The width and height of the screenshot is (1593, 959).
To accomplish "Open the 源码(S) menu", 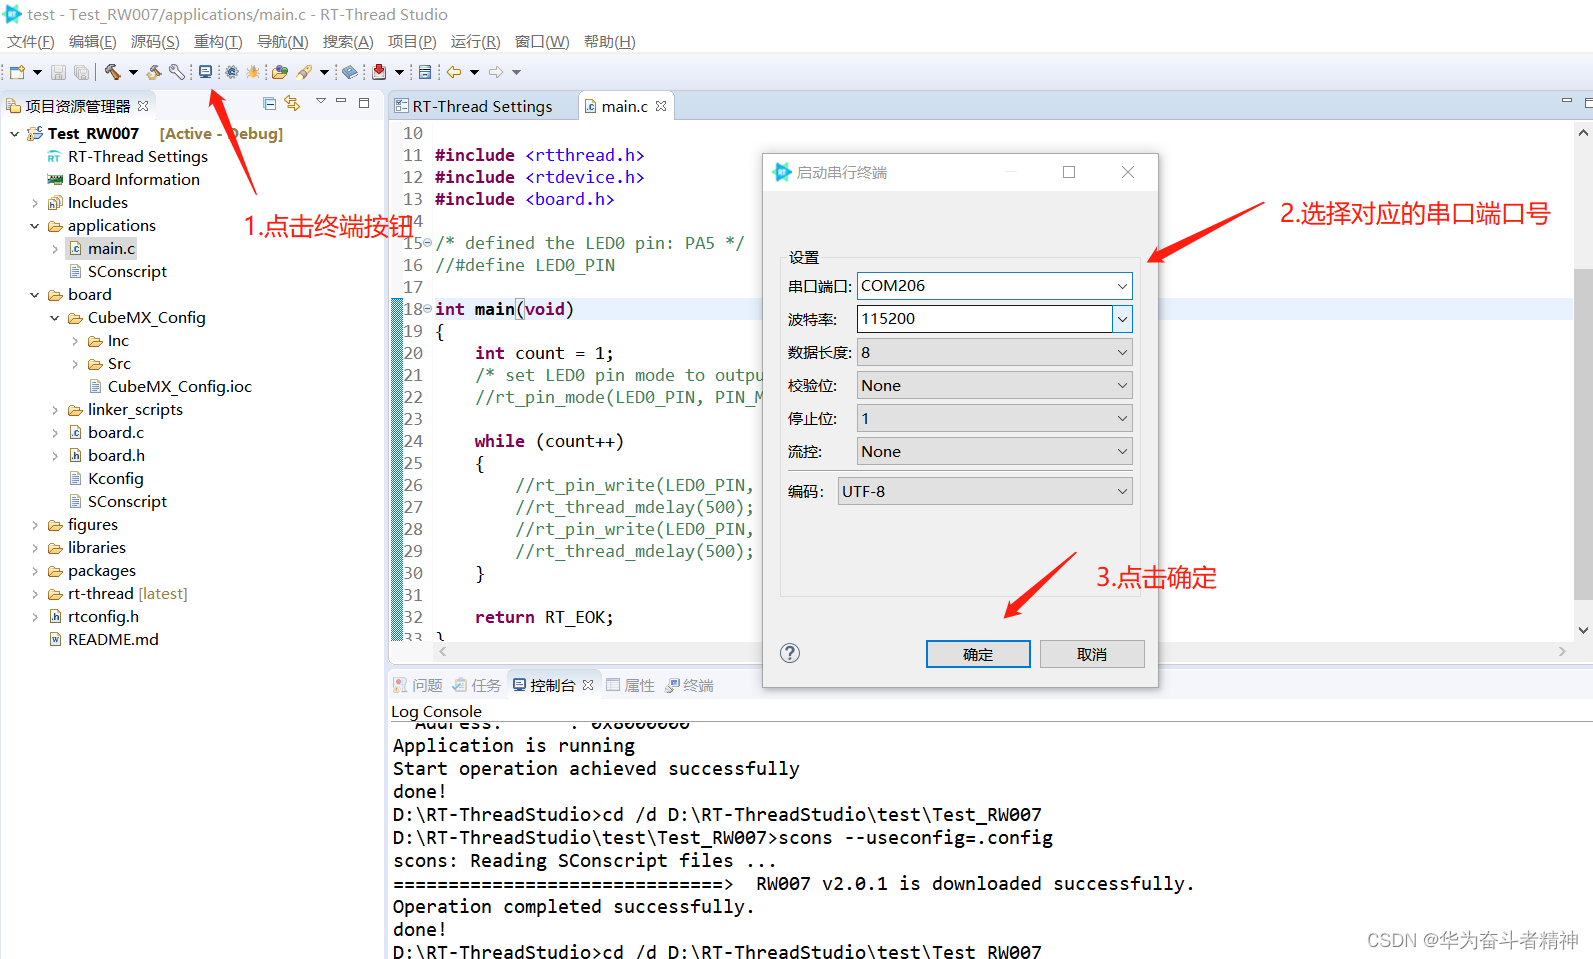I will [x=155, y=42].
